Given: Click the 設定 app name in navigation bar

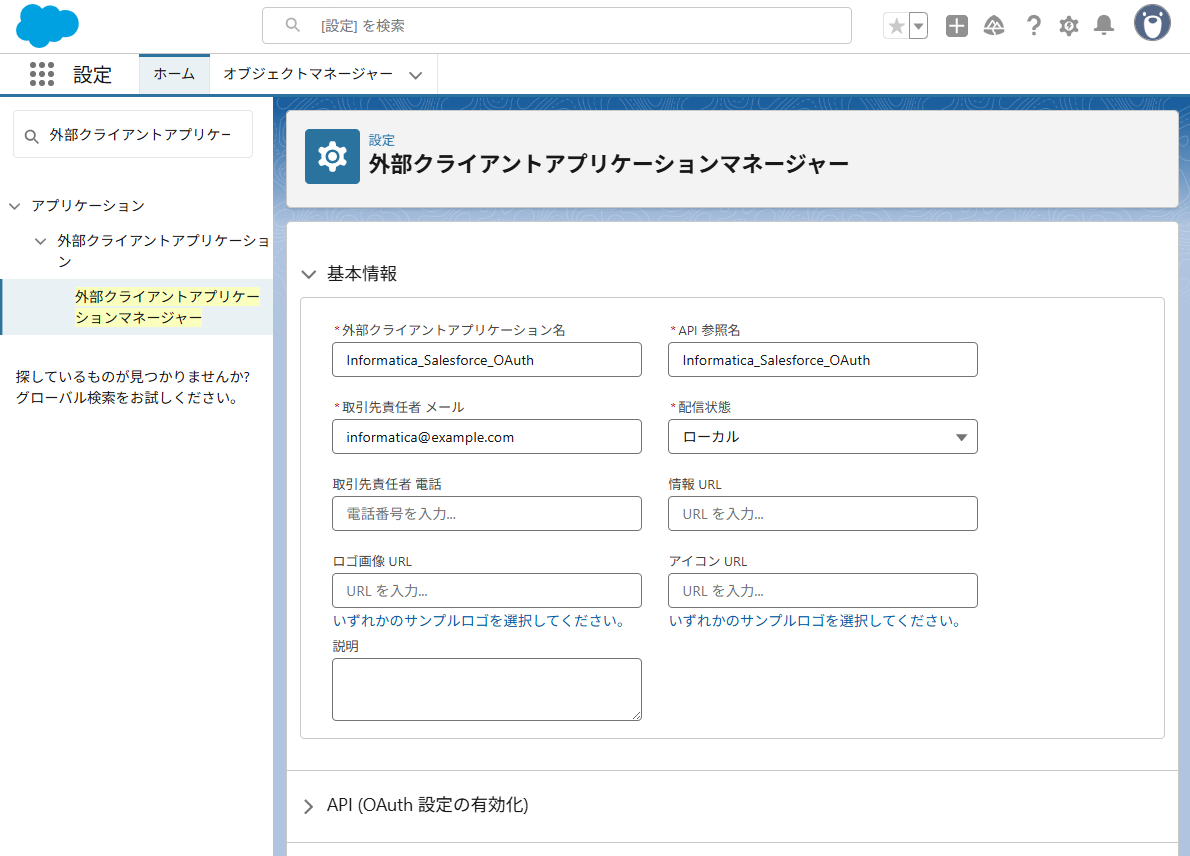Looking at the screenshot, I should [x=93, y=75].
